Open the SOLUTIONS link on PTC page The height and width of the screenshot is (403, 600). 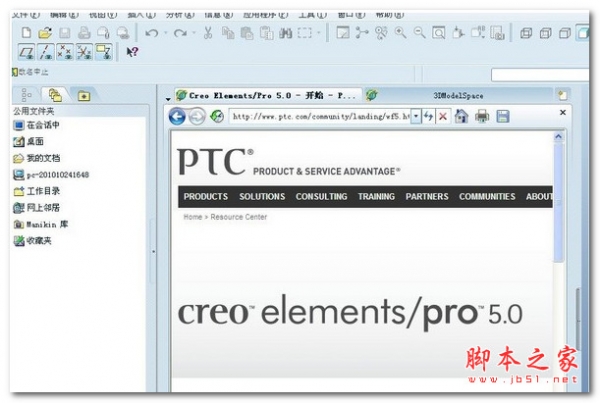(x=262, y=197)
